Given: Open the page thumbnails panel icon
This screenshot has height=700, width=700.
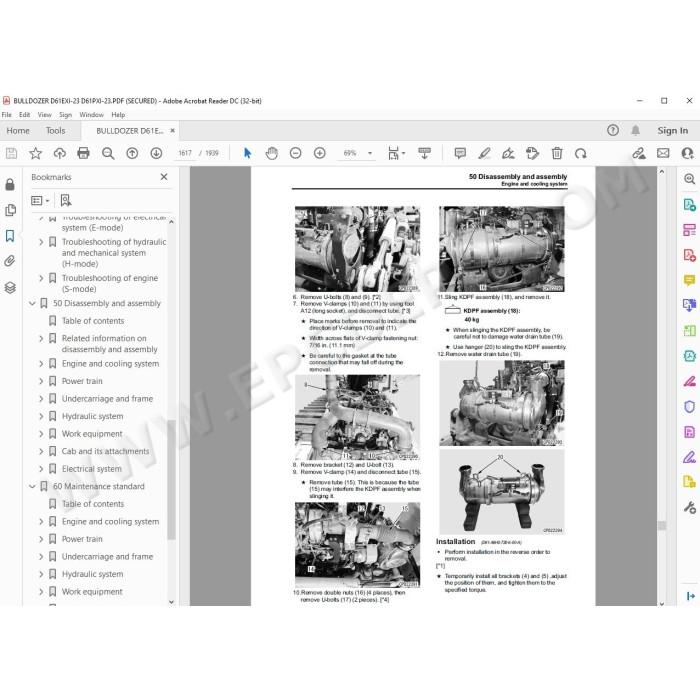Looking at the screenshot, I should tap(10, 210).
